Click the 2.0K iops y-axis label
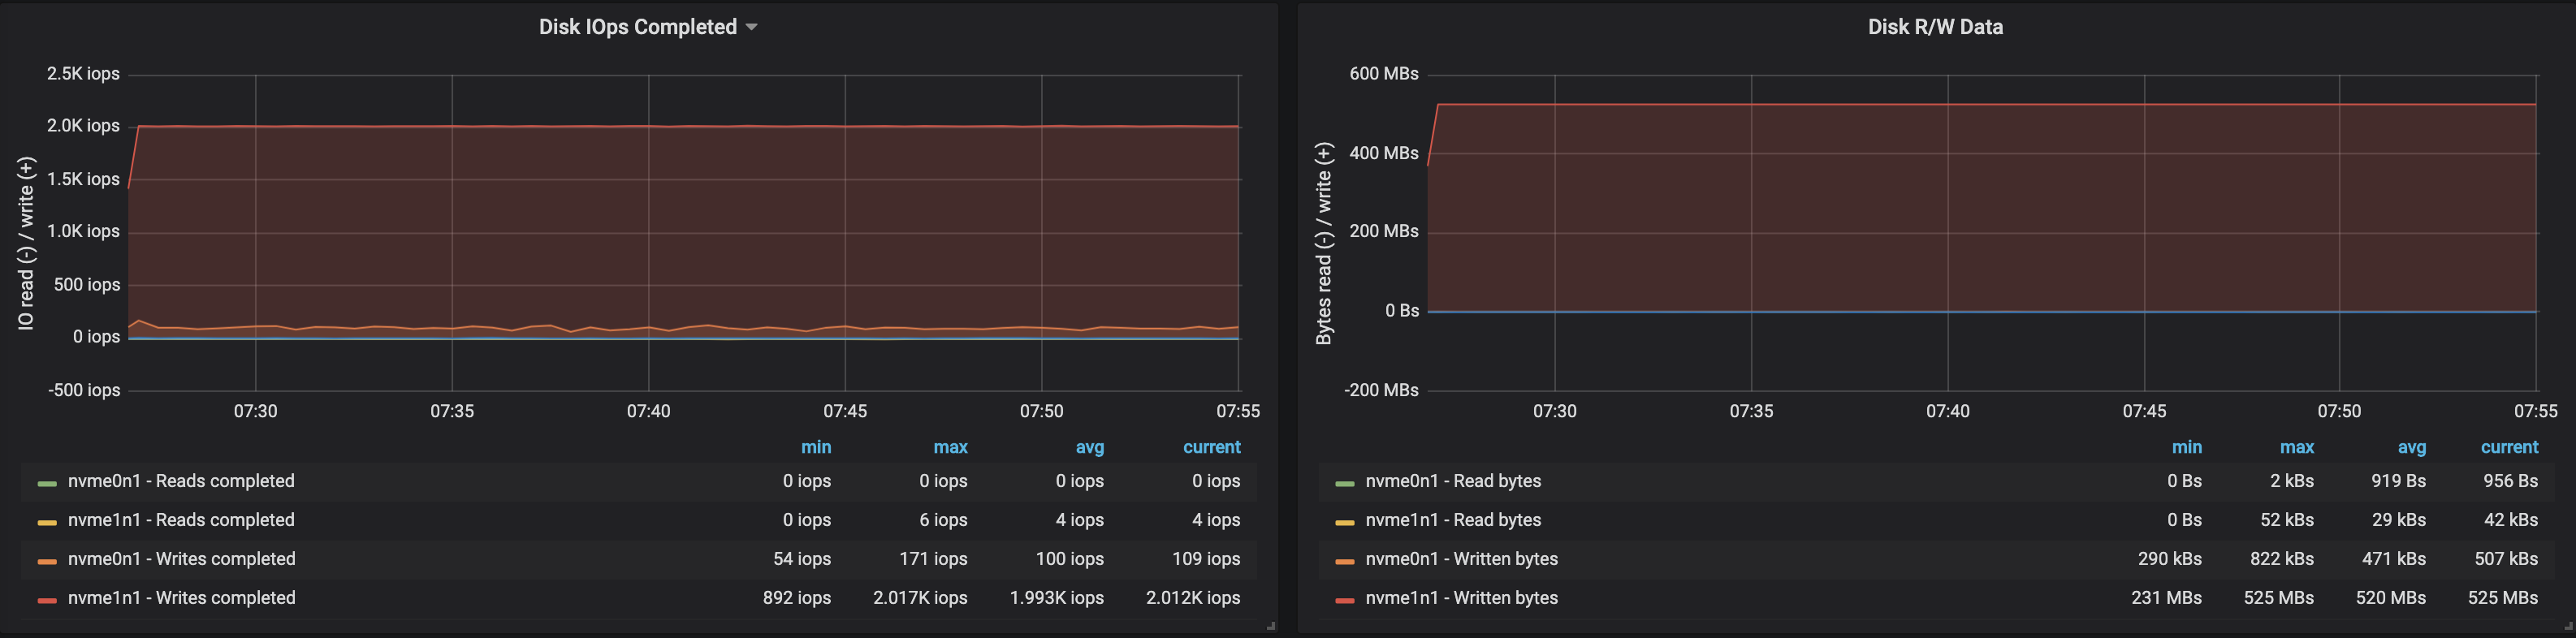Viewport: 2576px width, 638px height. coord(83,126)
